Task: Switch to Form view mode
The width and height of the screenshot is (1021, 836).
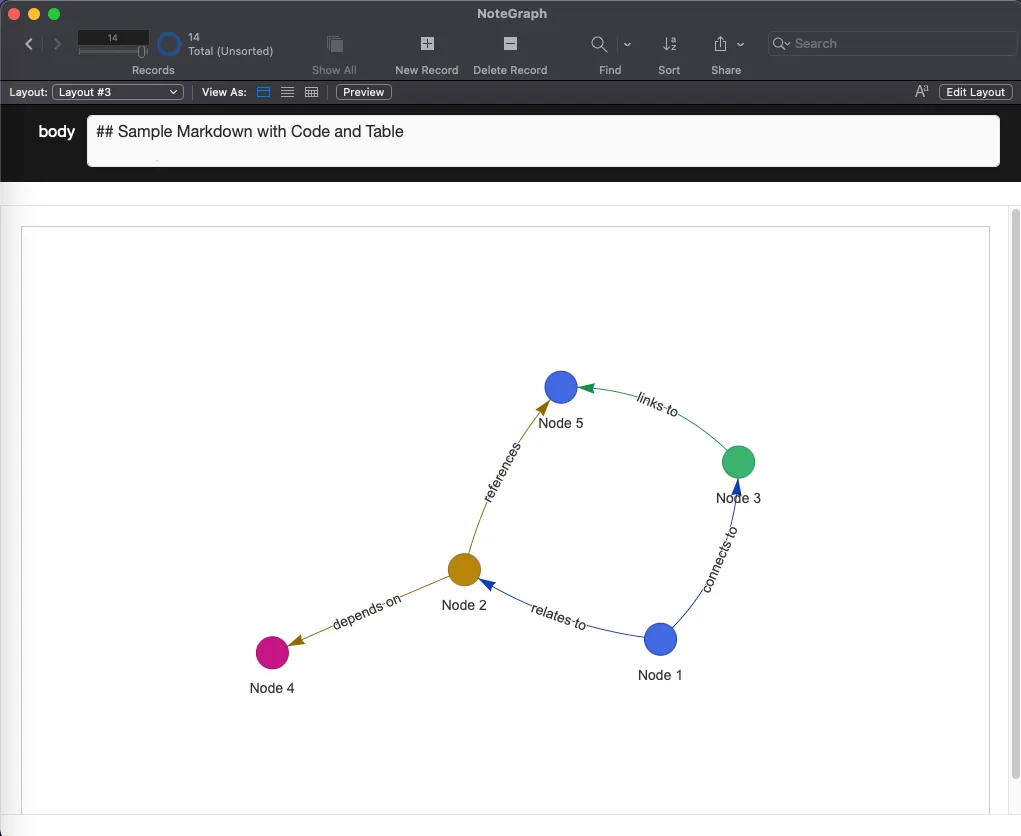Action: pyautogui.click(x=264, y=92)
